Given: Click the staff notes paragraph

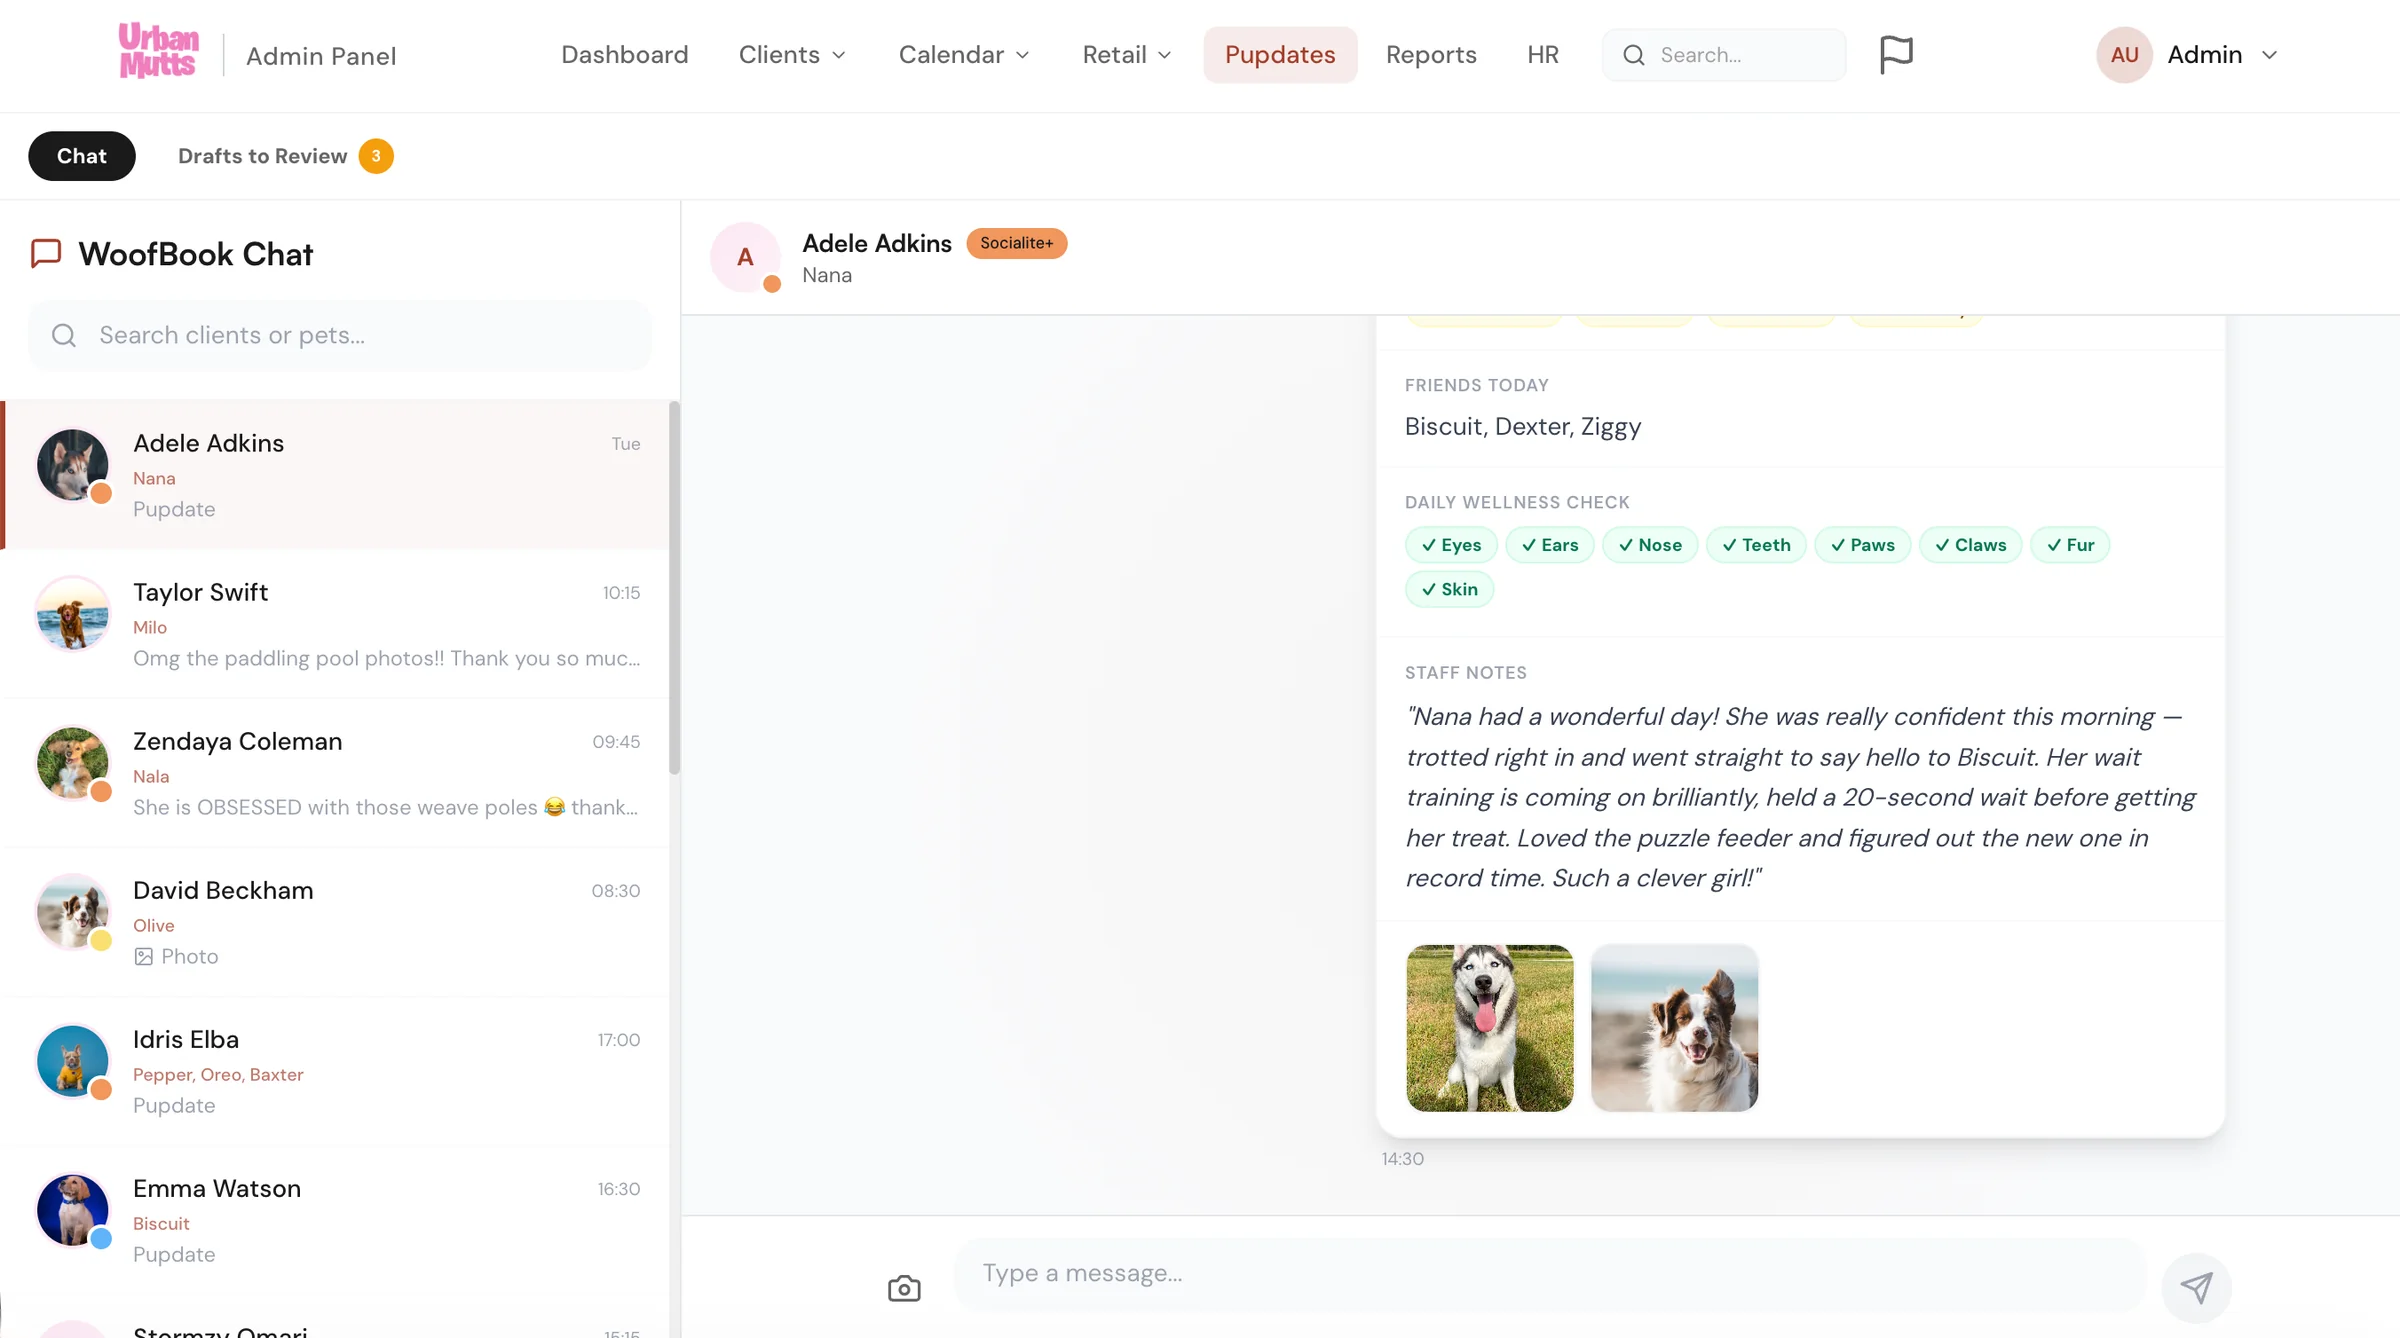Looking at the screenshot, I should pyautogui.click(x=1800, y=797).
